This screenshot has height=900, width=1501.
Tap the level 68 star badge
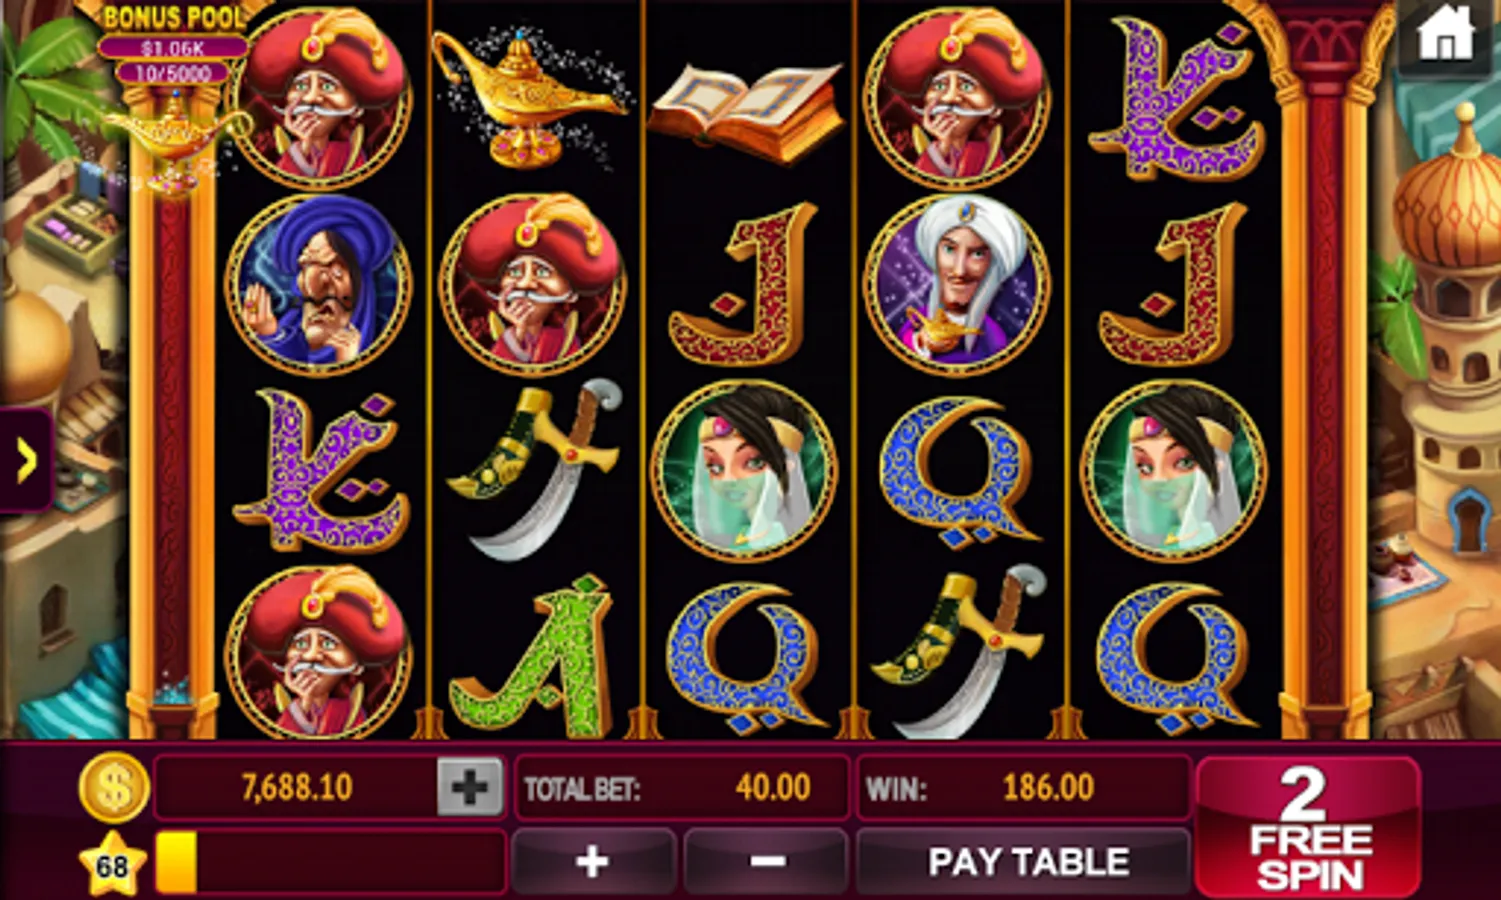pyautogui.click(x=112, y=864)
